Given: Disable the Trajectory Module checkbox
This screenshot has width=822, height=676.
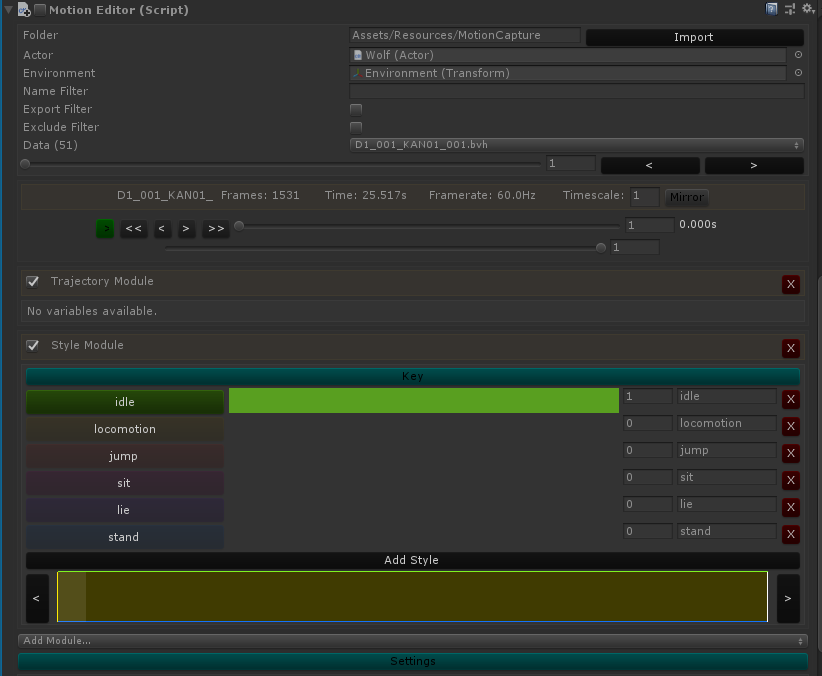Looking at the screenshot, I should pyautogui.click(x=32, y=281).
